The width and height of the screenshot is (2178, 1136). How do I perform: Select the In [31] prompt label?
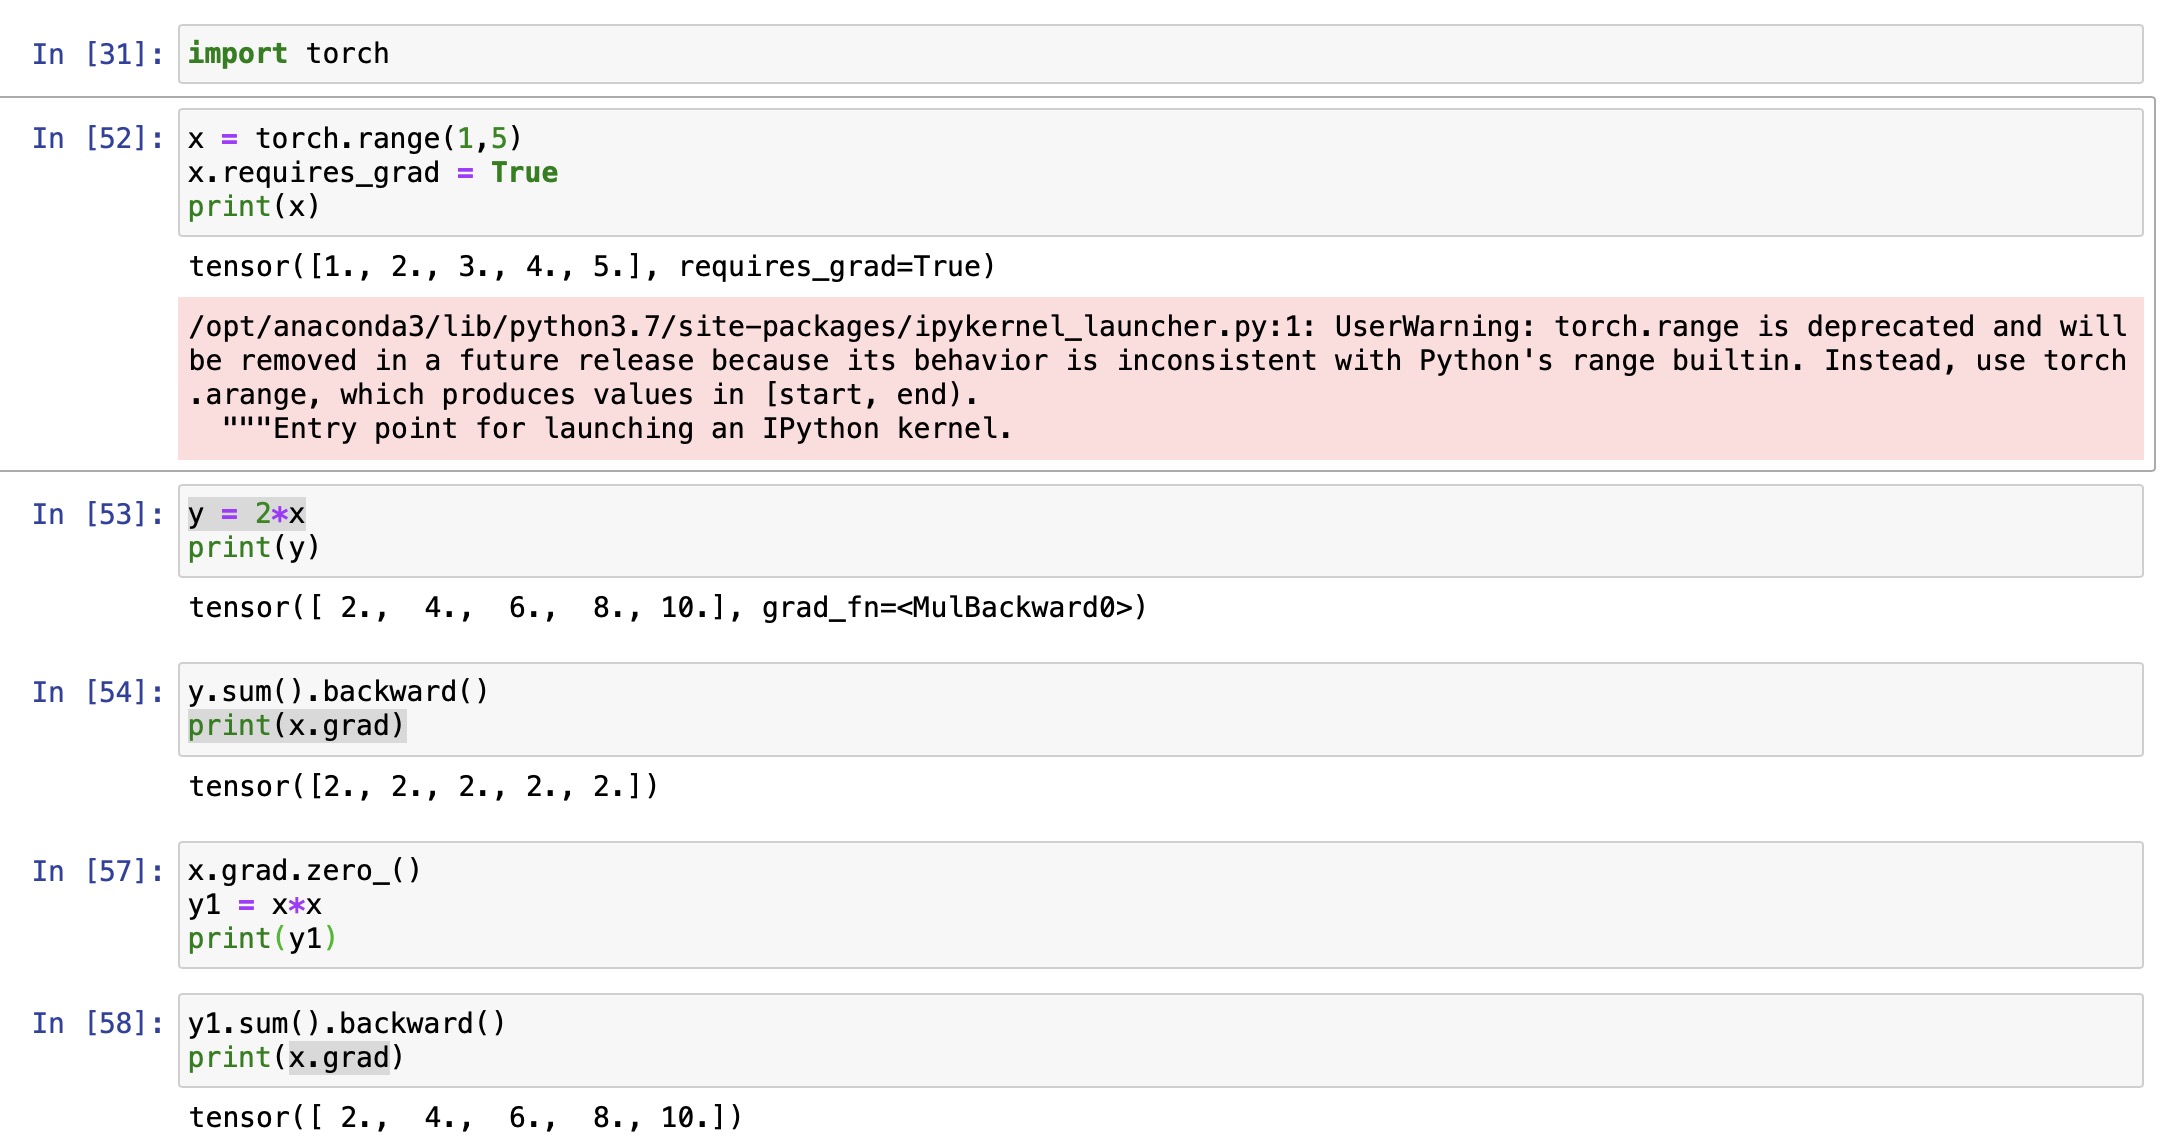[97, 54]
